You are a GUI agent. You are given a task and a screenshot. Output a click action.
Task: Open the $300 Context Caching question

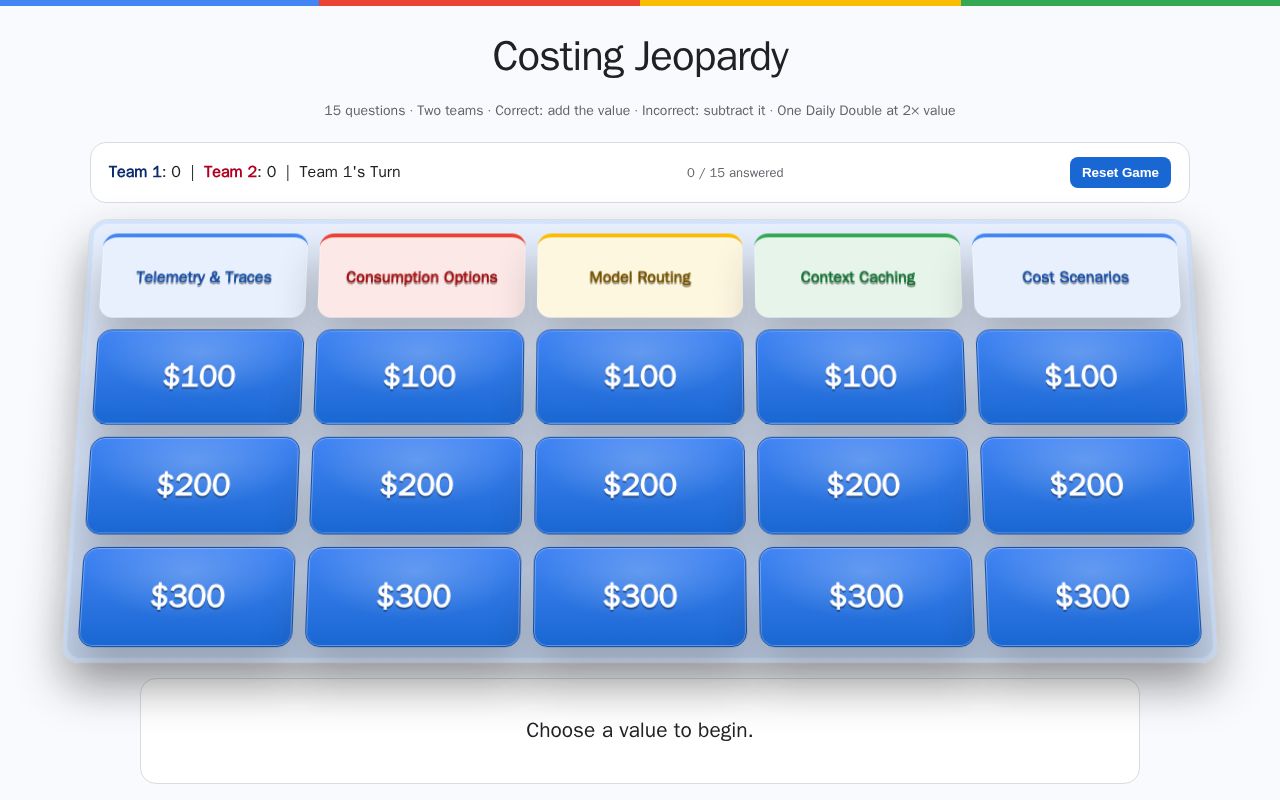click(867, 596)
